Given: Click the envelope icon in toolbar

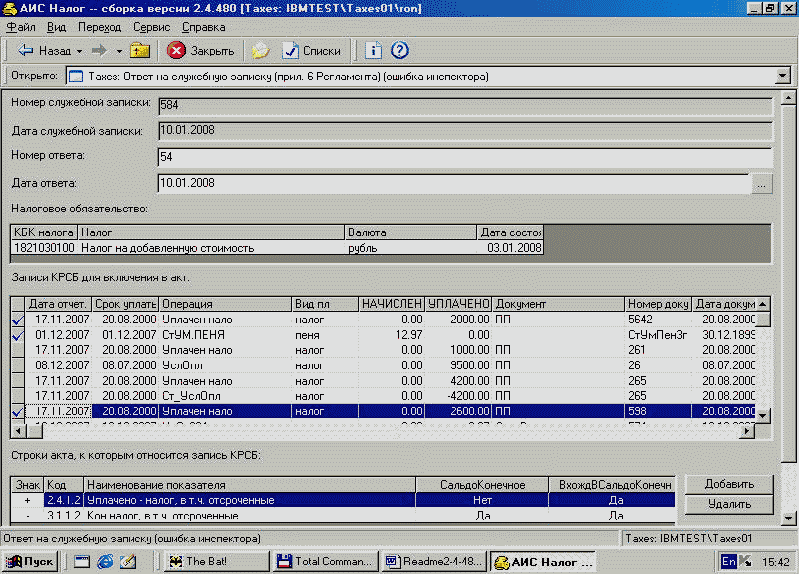Looking at the screenshot, I should coord(261,50).
